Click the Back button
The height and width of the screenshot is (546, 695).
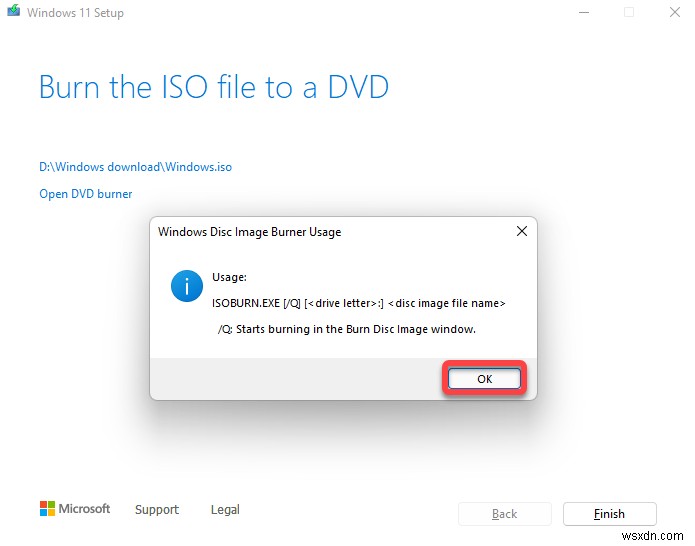click(x=504, y=514)
